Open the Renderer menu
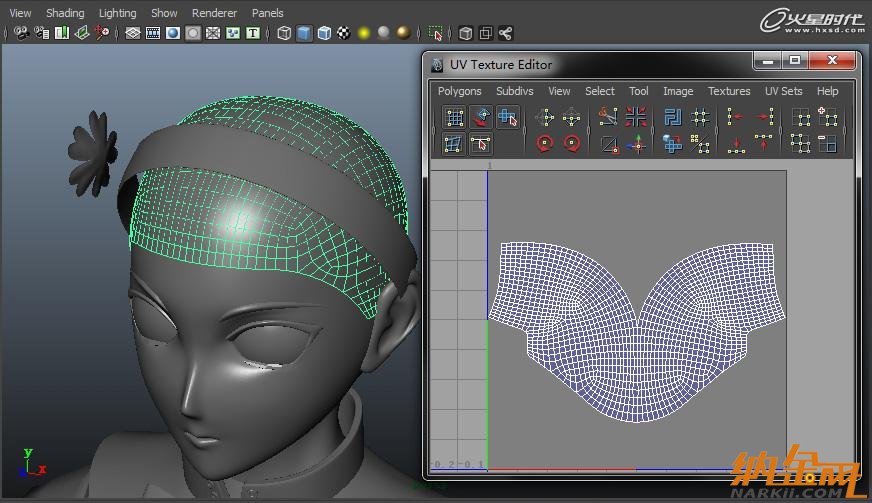 coord(214,13)
